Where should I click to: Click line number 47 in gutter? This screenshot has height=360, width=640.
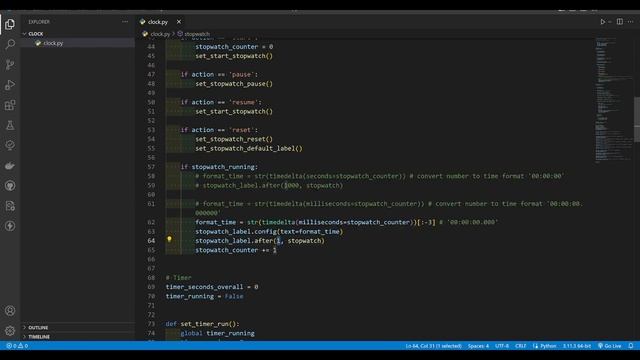(x=151, y=74)
